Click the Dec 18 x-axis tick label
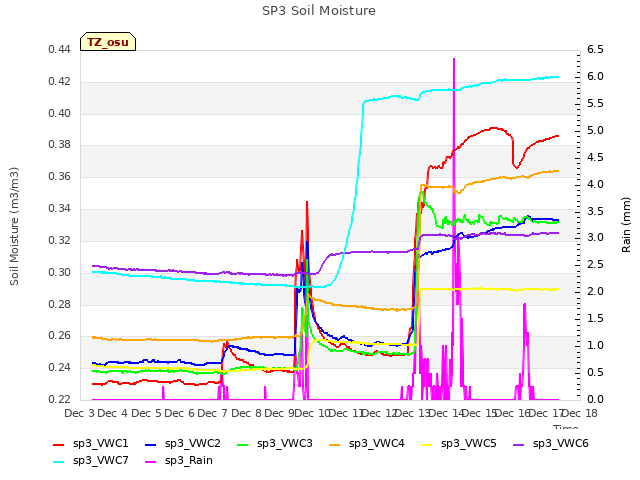This screenshot has width=640, height=480. tap(580, 413)
